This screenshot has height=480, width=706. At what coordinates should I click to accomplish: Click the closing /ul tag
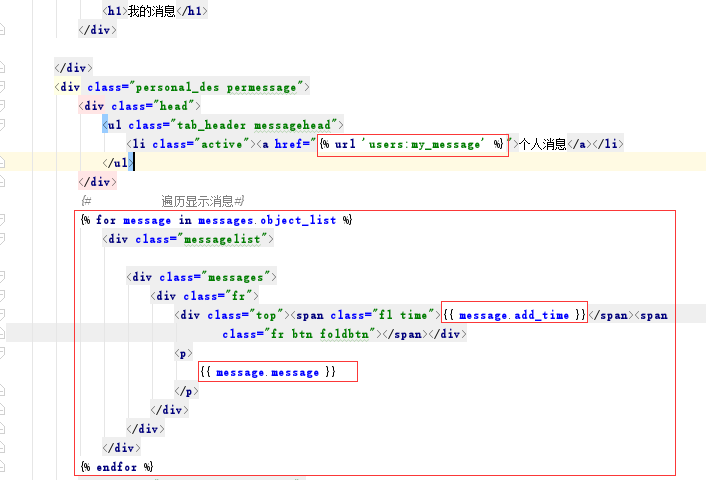[x=118, y=163]
